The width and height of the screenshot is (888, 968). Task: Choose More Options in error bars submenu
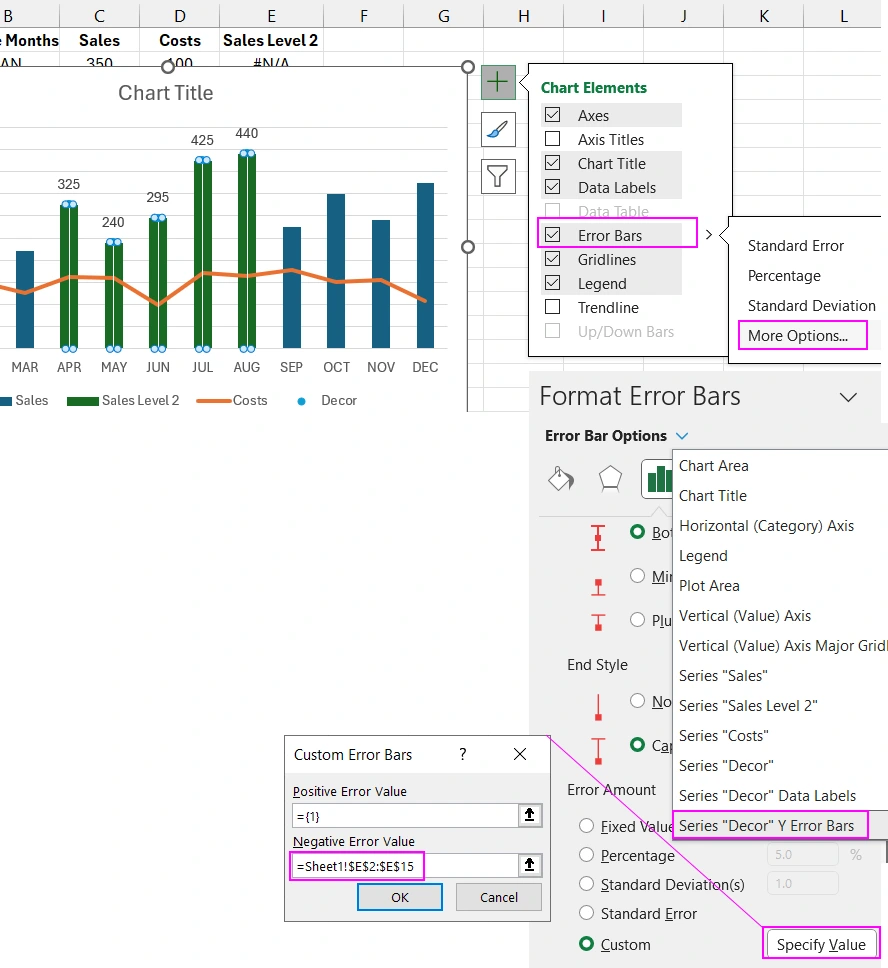[798, 336]
